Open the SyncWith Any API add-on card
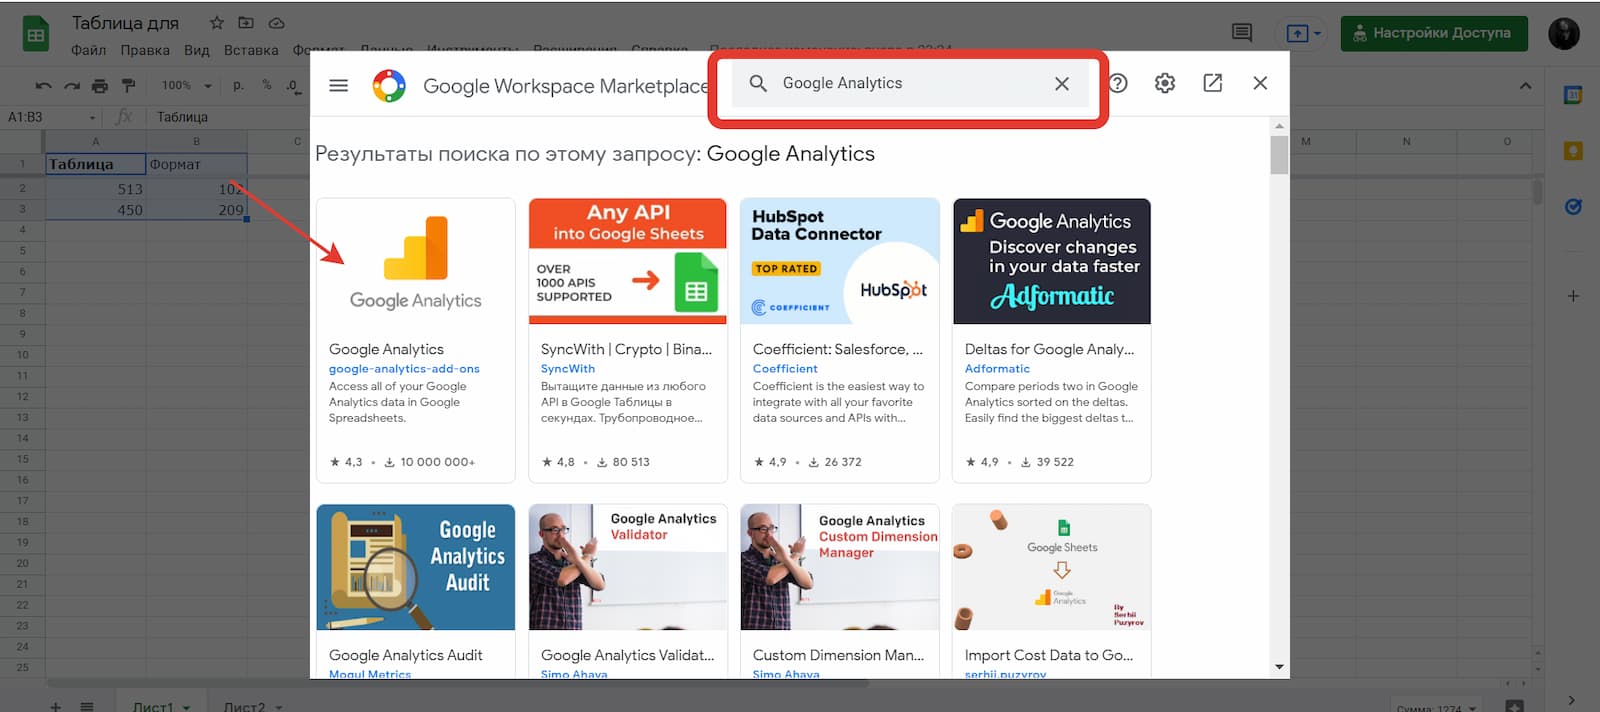 tap(628, 340)
